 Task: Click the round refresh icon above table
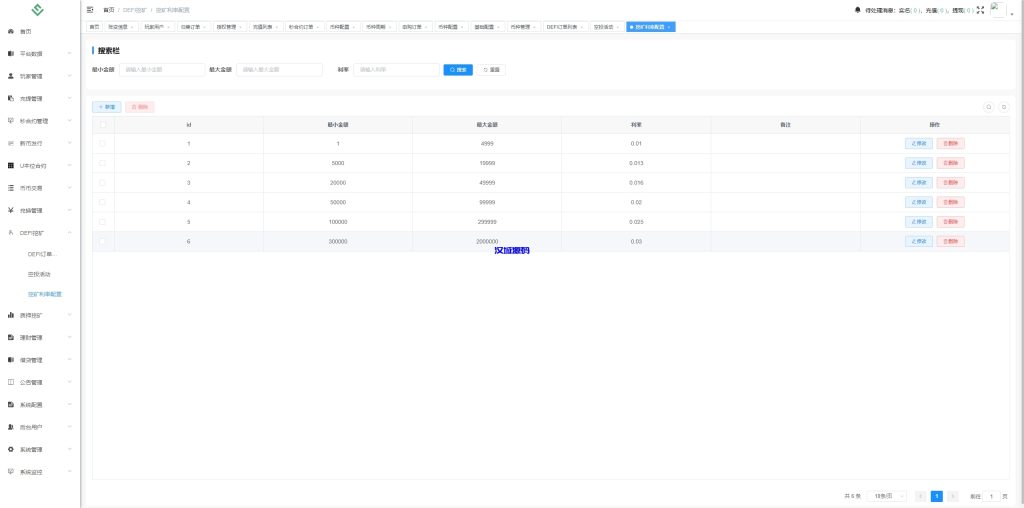click(x=1004, y=106)
